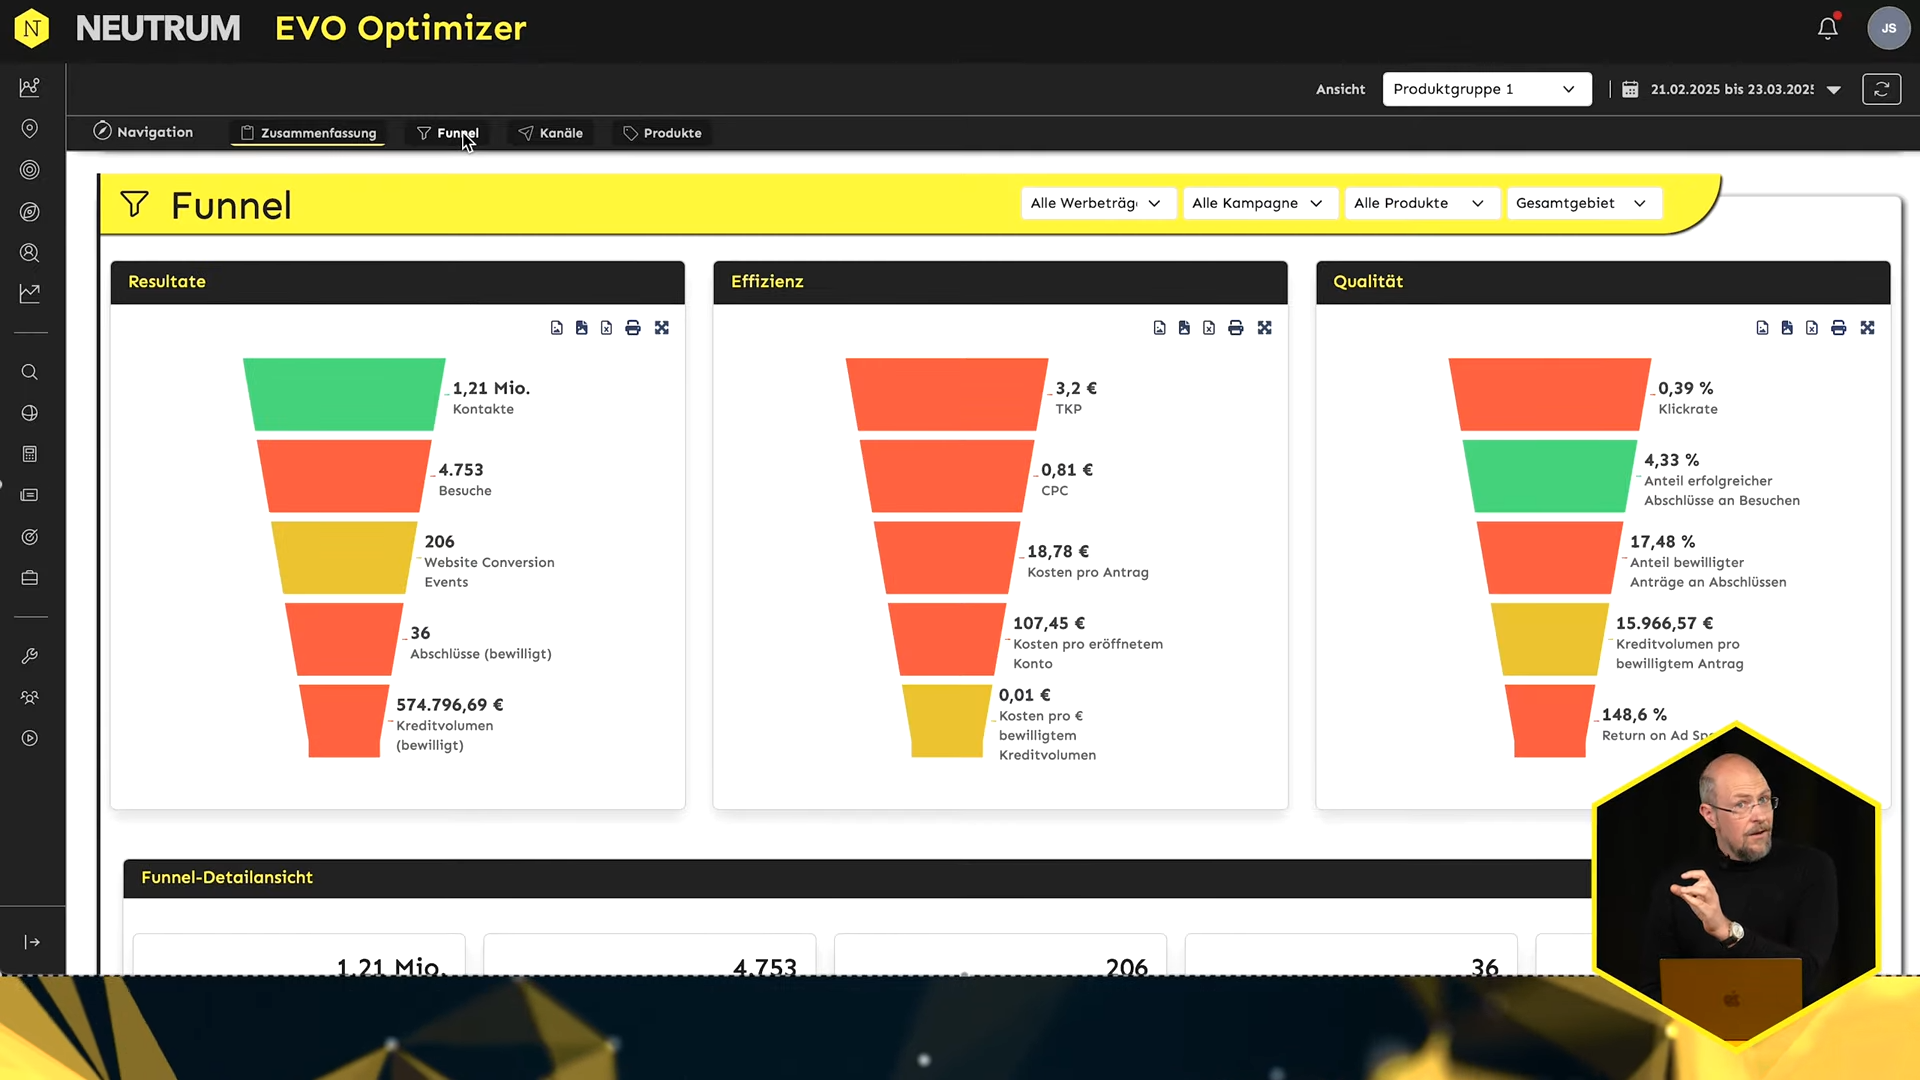Screen dimensions: 1920x1080
Task: Export the Resultate chart as Excel file
Action: [x=607, y=328]
